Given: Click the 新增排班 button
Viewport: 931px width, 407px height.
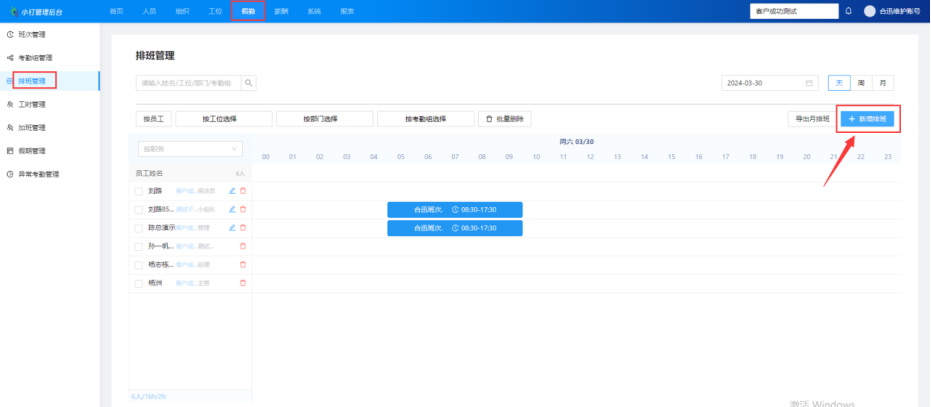Looking at the screenshot, I should click(867, 119).
